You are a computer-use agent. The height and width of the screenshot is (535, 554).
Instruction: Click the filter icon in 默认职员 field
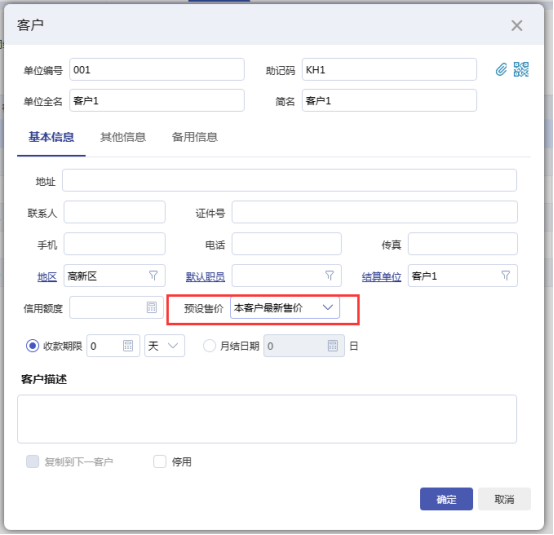pos(329,276)
